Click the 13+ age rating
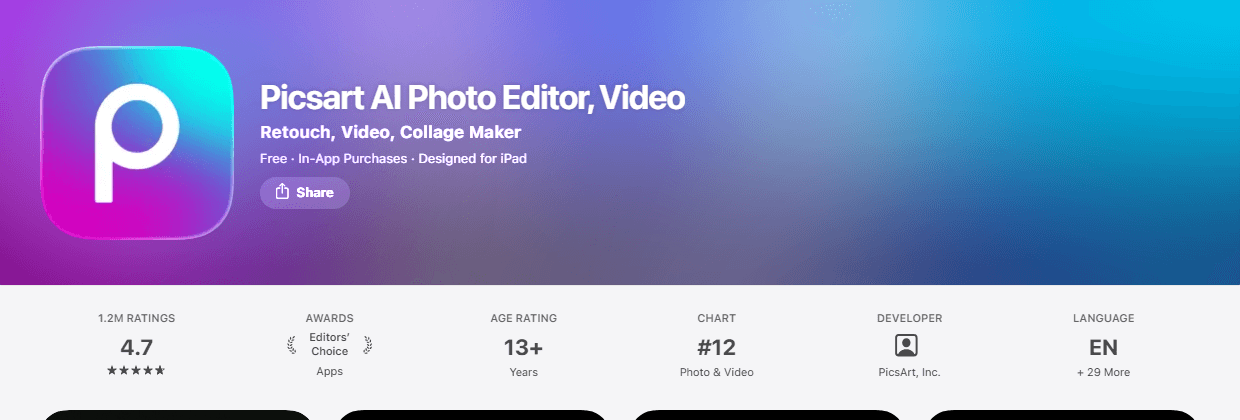This screenshot has width=1240, height=420. (x=523, y=348)
